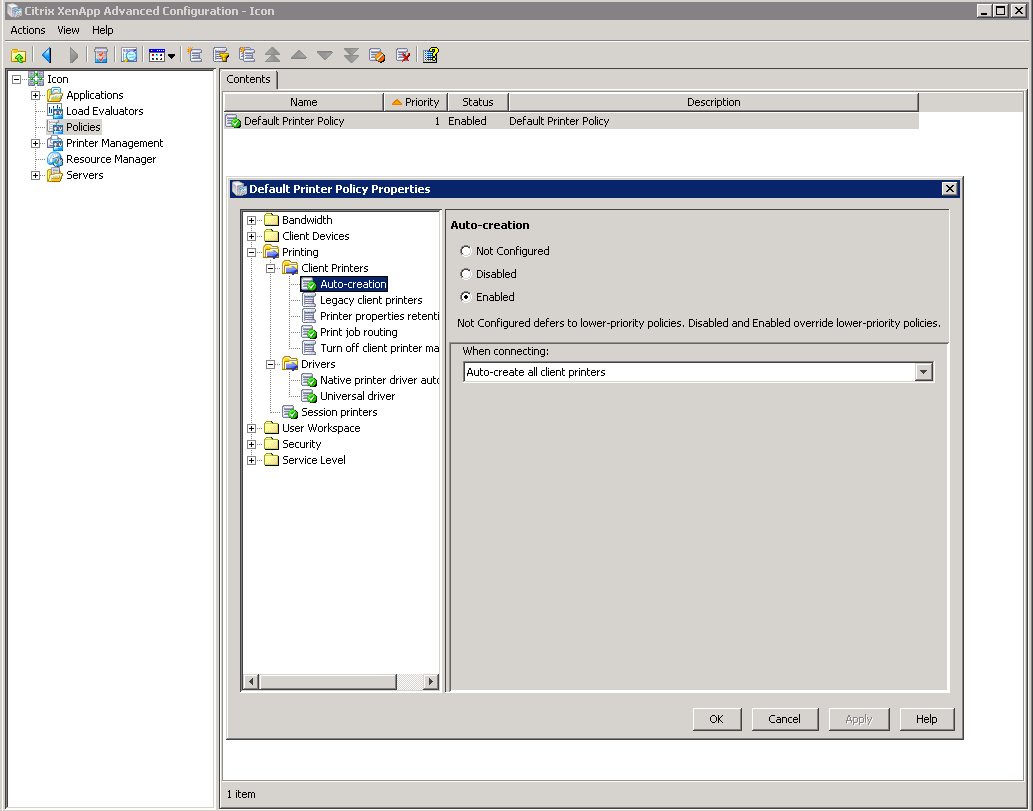The height and width of the screenshot is (811, 1033).
Task: Click the toolbar help question mark icon
Action: tap(431, 55)
